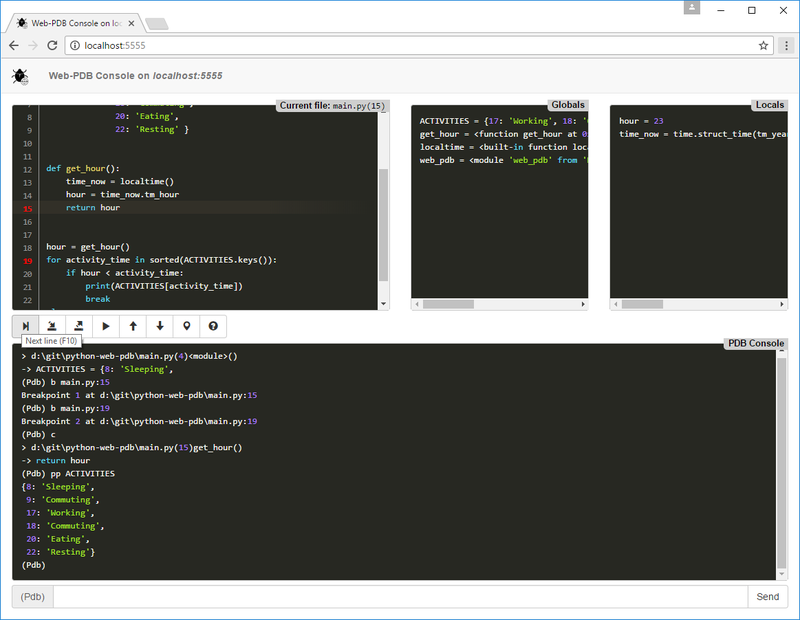This screenshot has width=800, height=620.
Task: Open the help question mark icon
Action: point(213,326)
